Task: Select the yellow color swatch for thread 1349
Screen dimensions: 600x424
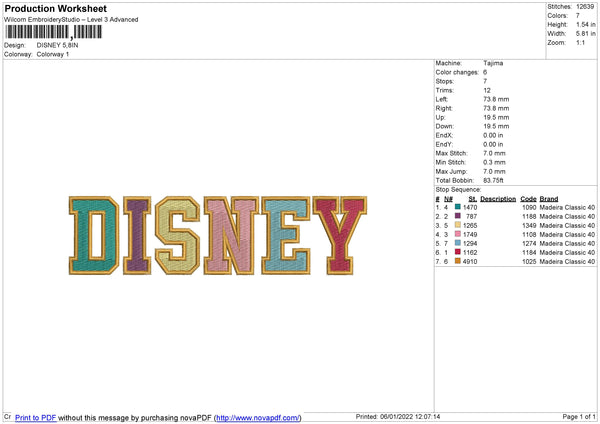Action: coord(458,225)
